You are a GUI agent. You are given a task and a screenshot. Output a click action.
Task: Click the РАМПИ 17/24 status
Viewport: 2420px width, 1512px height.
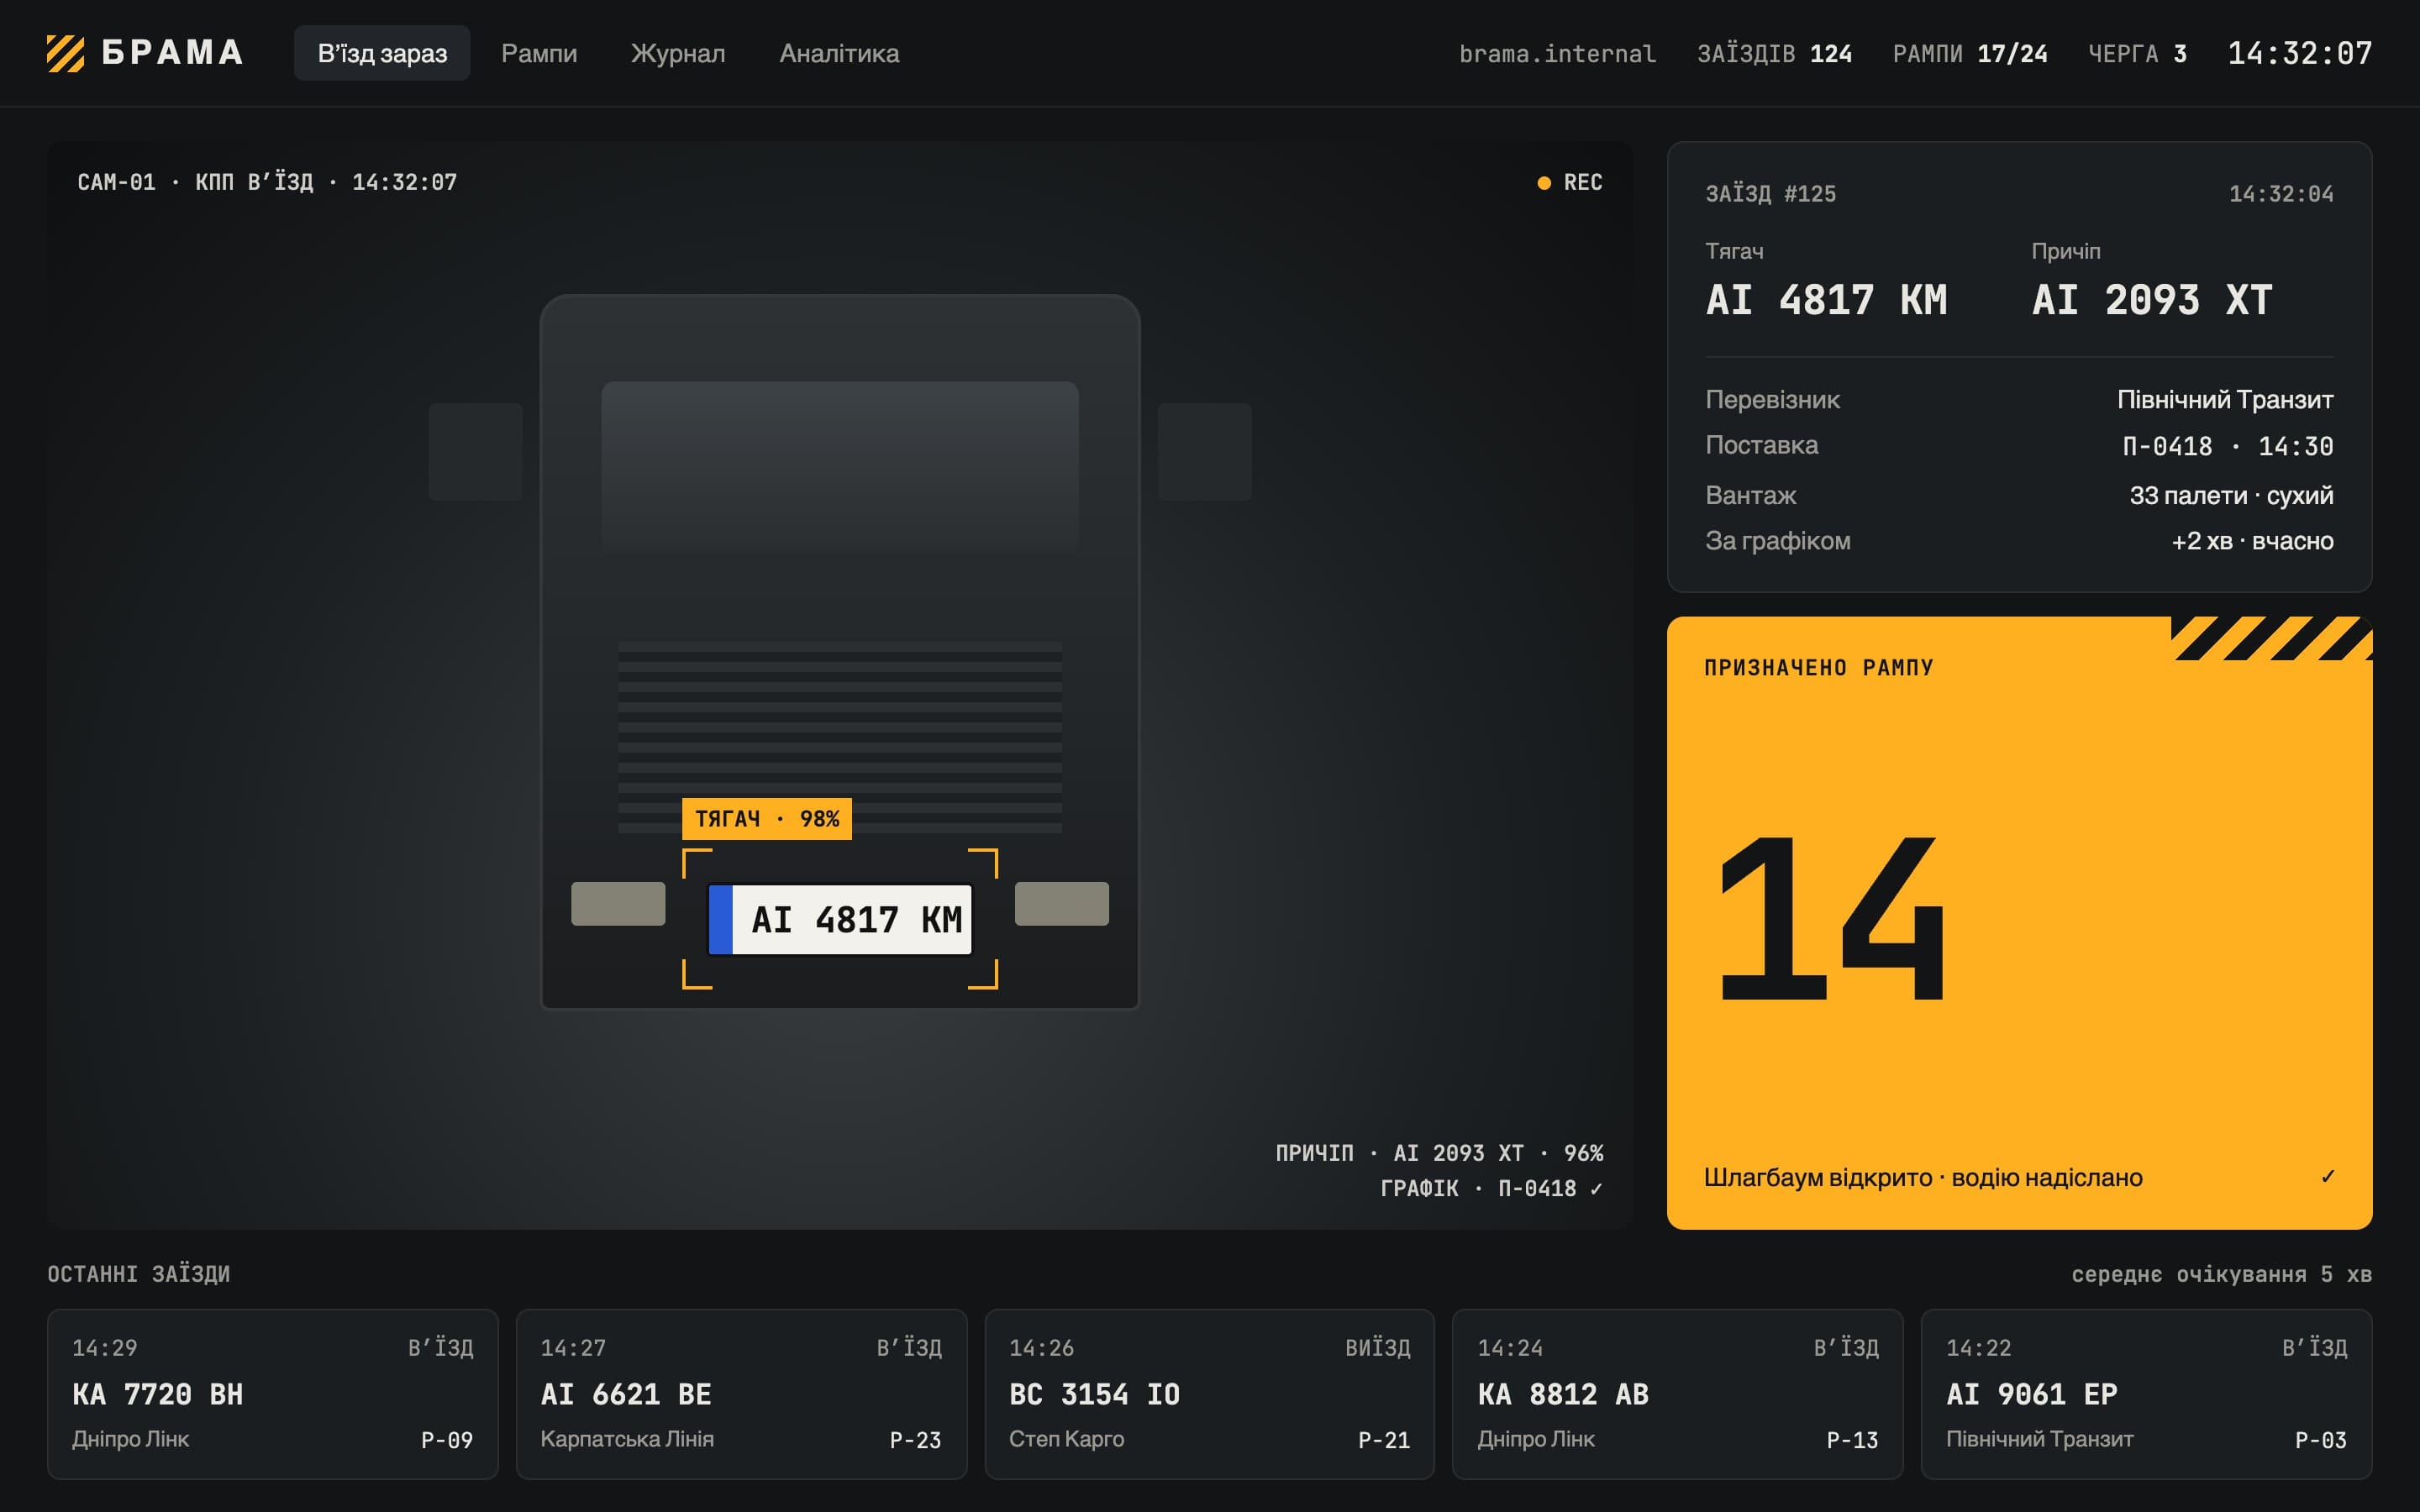[x=1970, y=53]
